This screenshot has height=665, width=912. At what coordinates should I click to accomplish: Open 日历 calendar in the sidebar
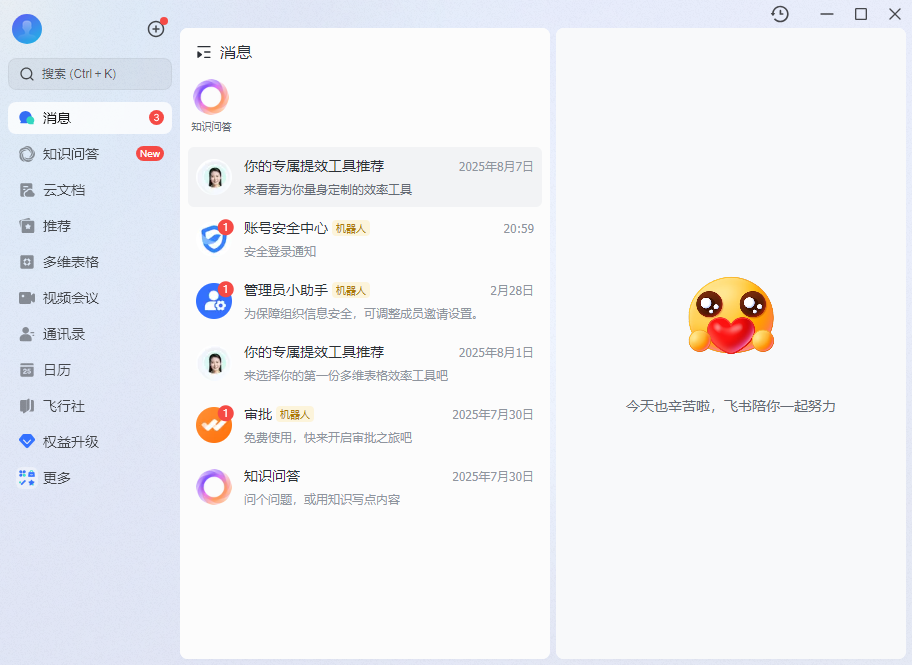click(90, 370)
